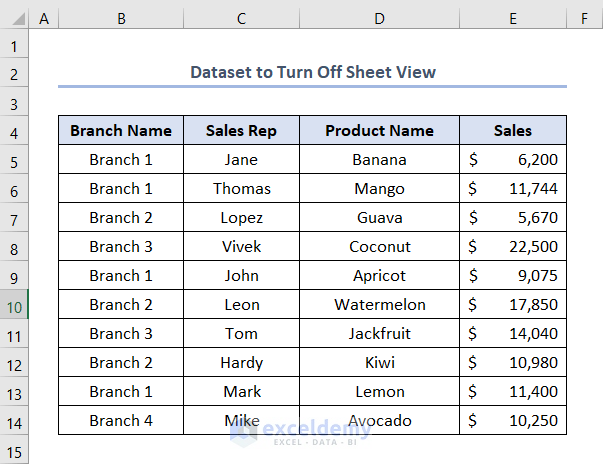Click the Branch Name header cell
This screenshot has height=464, width=603.
point(121,130)
